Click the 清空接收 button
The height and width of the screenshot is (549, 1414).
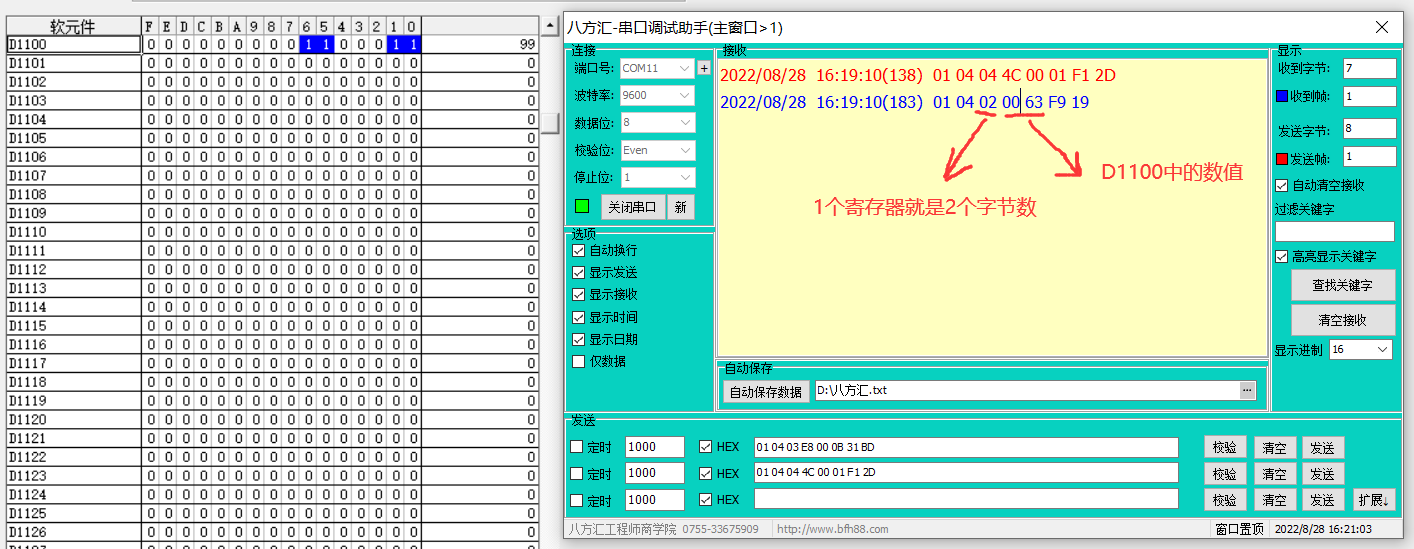point(1342,320)
